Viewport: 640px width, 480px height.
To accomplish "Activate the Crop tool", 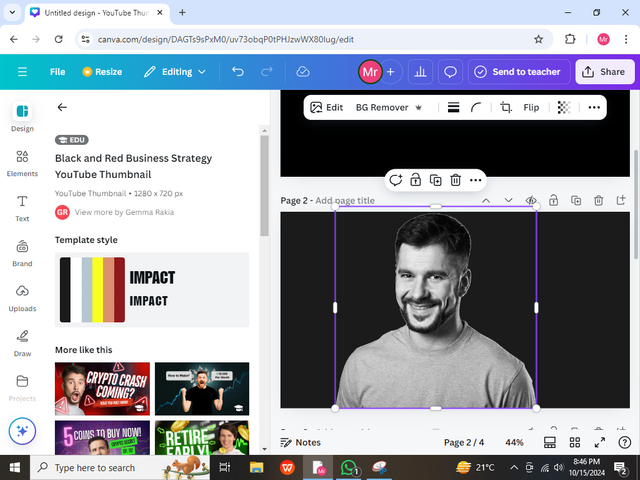I will (x=506, y=107).
